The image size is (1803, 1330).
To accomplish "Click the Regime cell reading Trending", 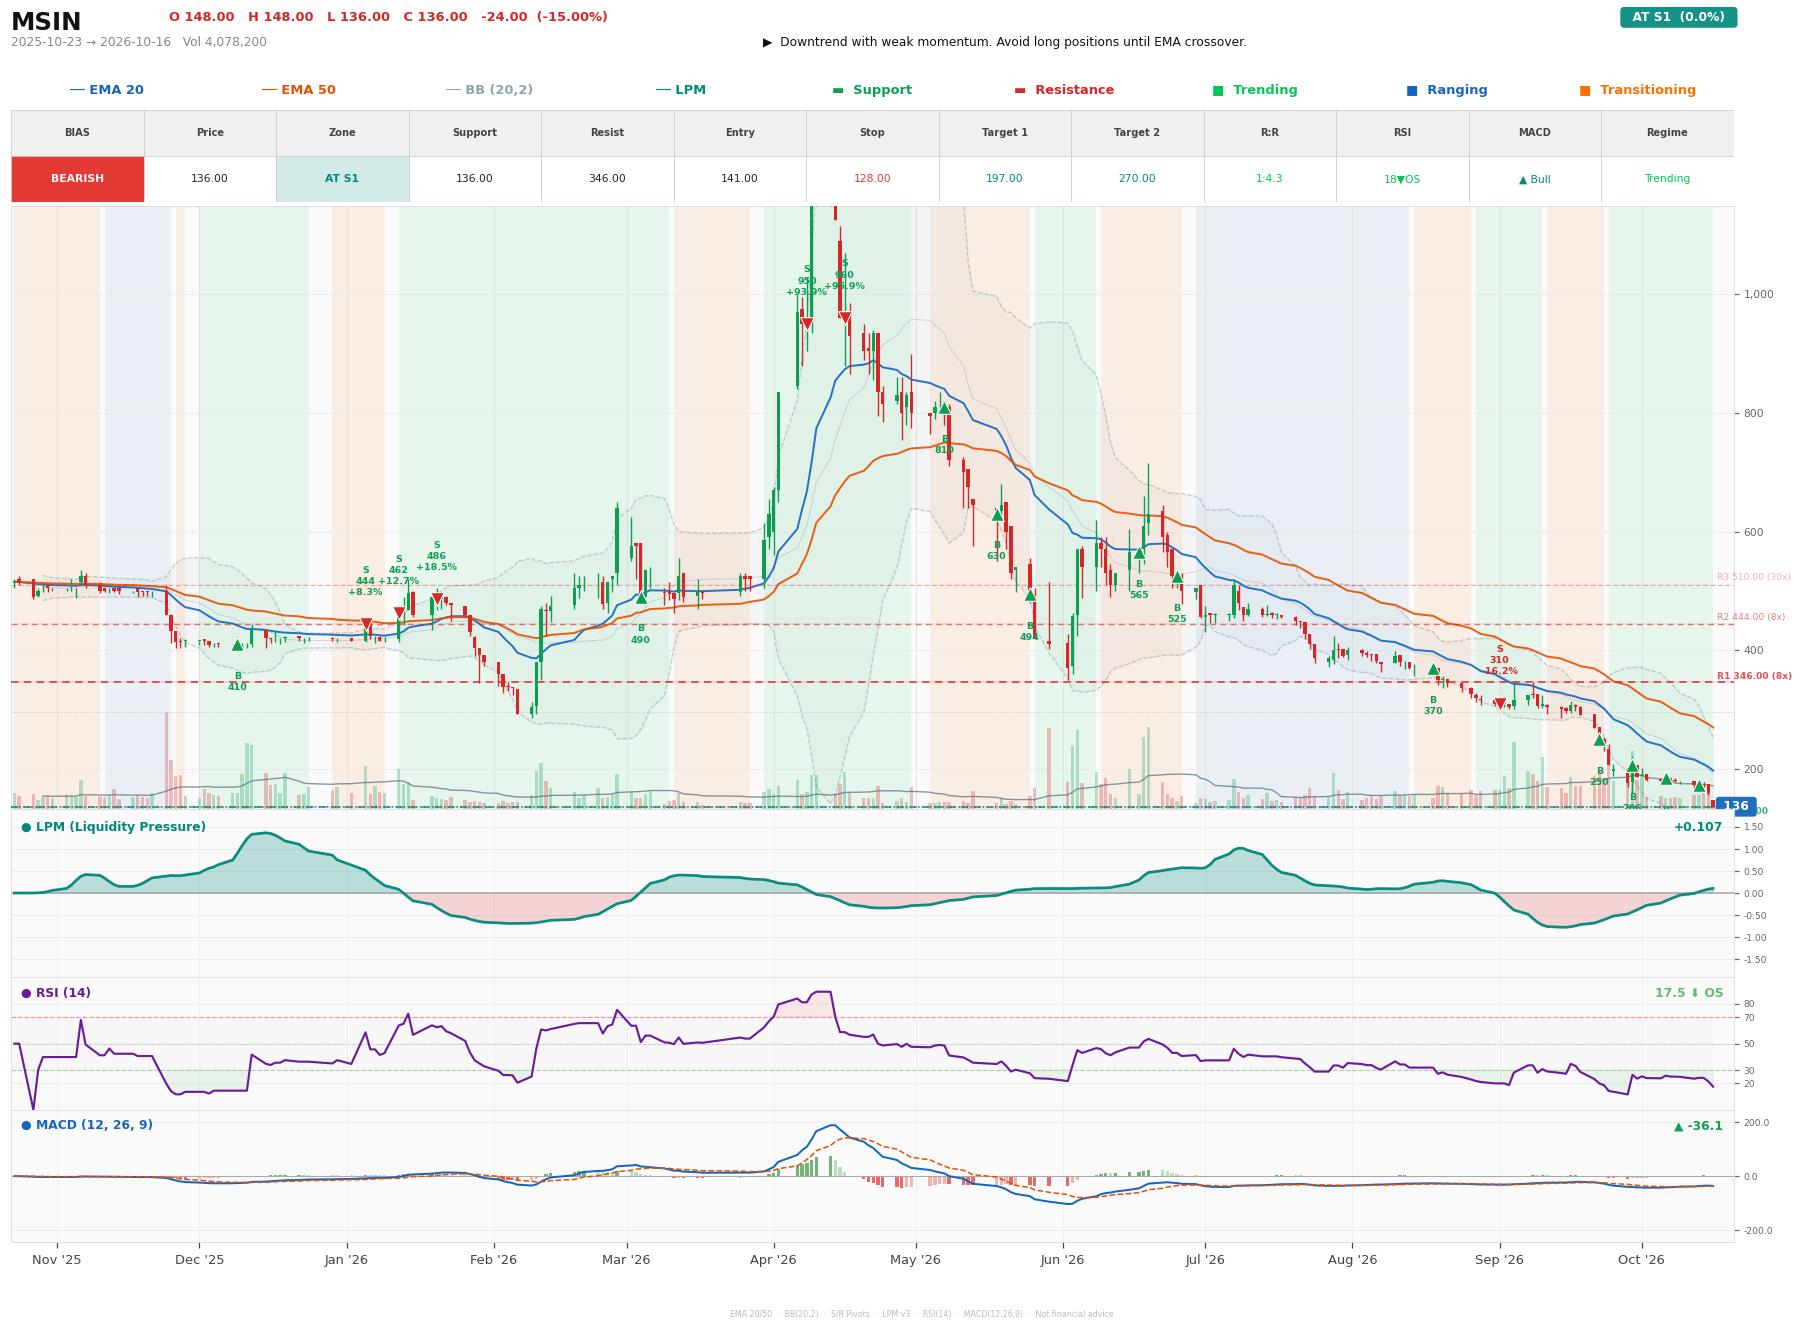I will click(x=1667, y=179).
